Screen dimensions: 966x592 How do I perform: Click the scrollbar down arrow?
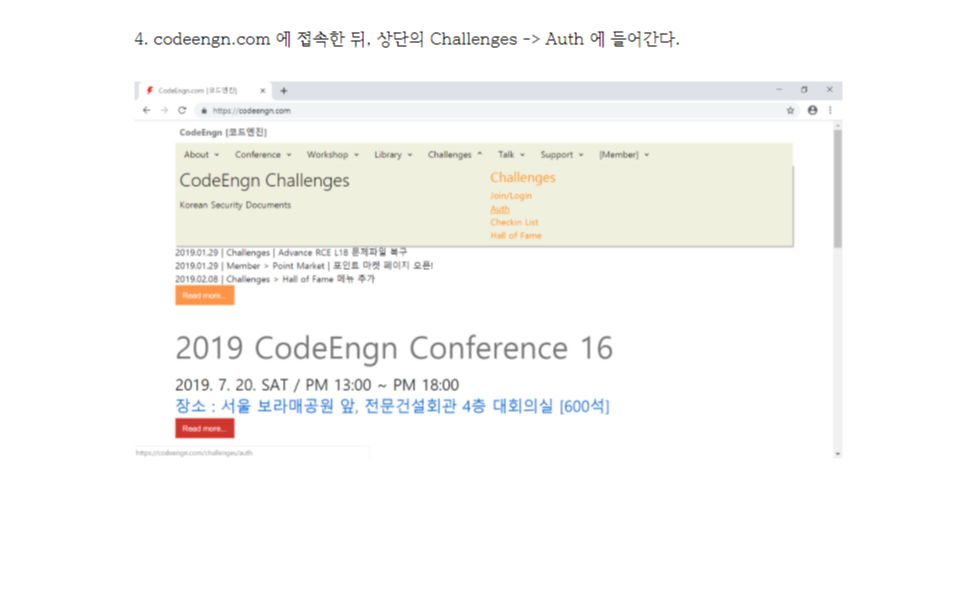coord(837,454)
